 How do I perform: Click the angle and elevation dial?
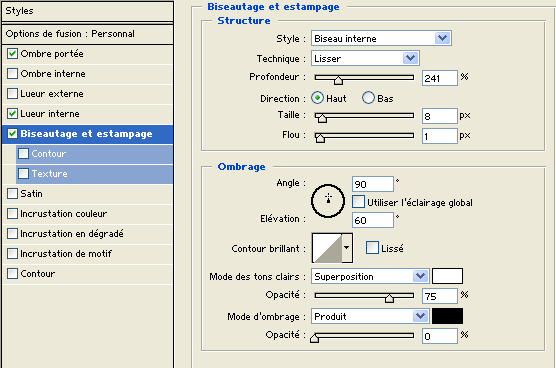coord(328,201)
